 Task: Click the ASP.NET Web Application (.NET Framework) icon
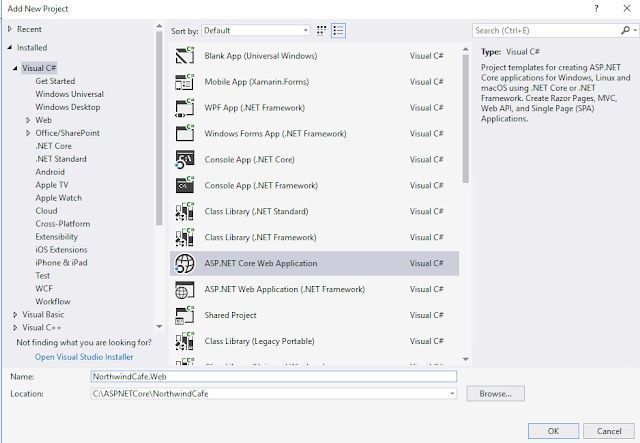click(x=184, y=289)
